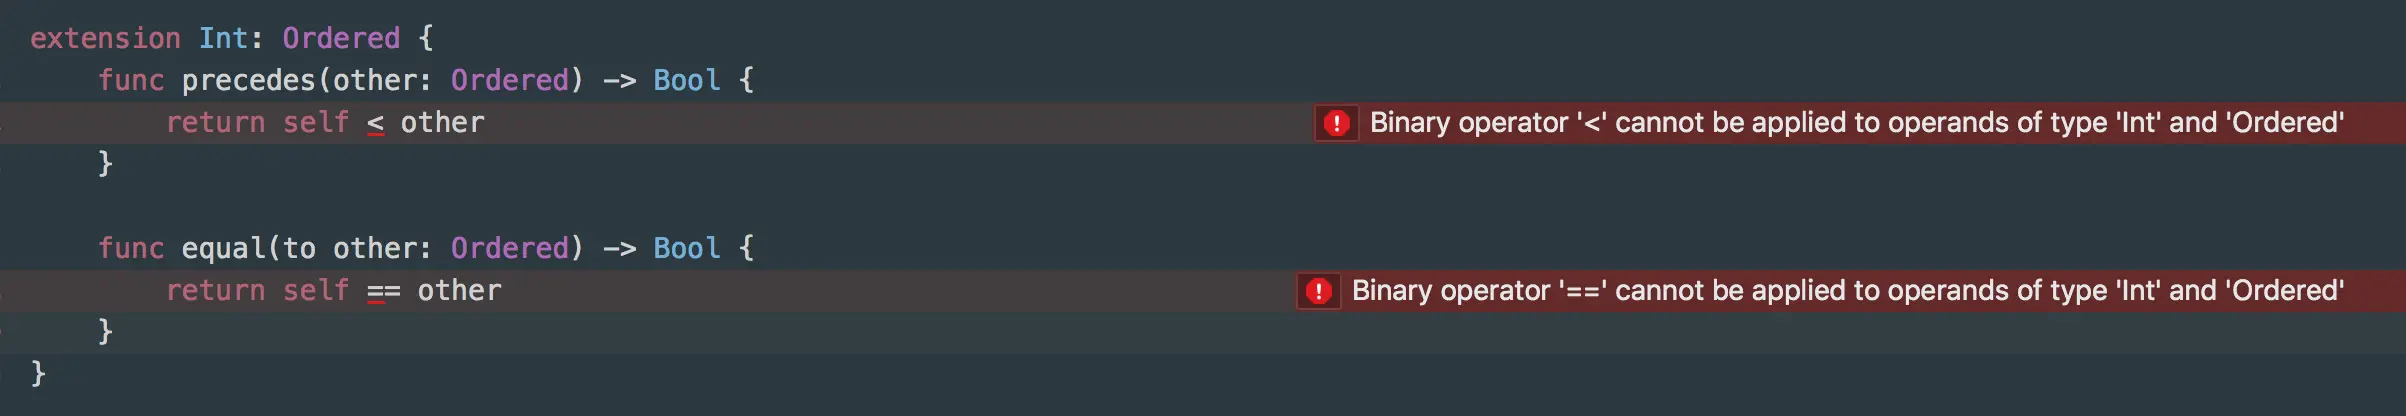
Task: Click the 'func' keyword before precedes
Action: click(131, 80)
